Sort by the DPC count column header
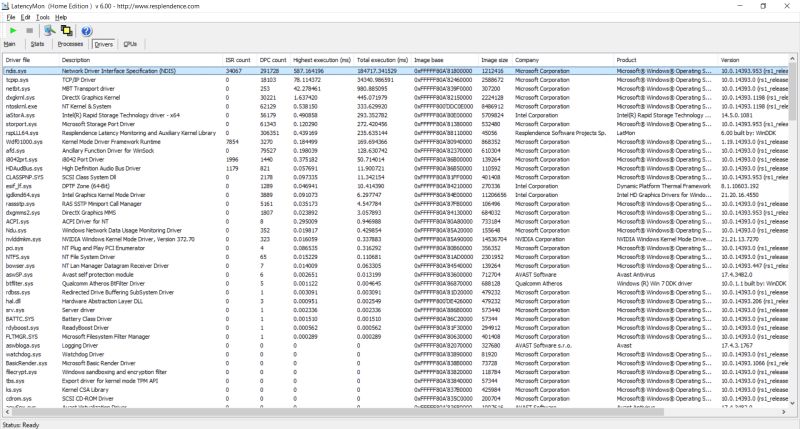 [x=273, y=60]
